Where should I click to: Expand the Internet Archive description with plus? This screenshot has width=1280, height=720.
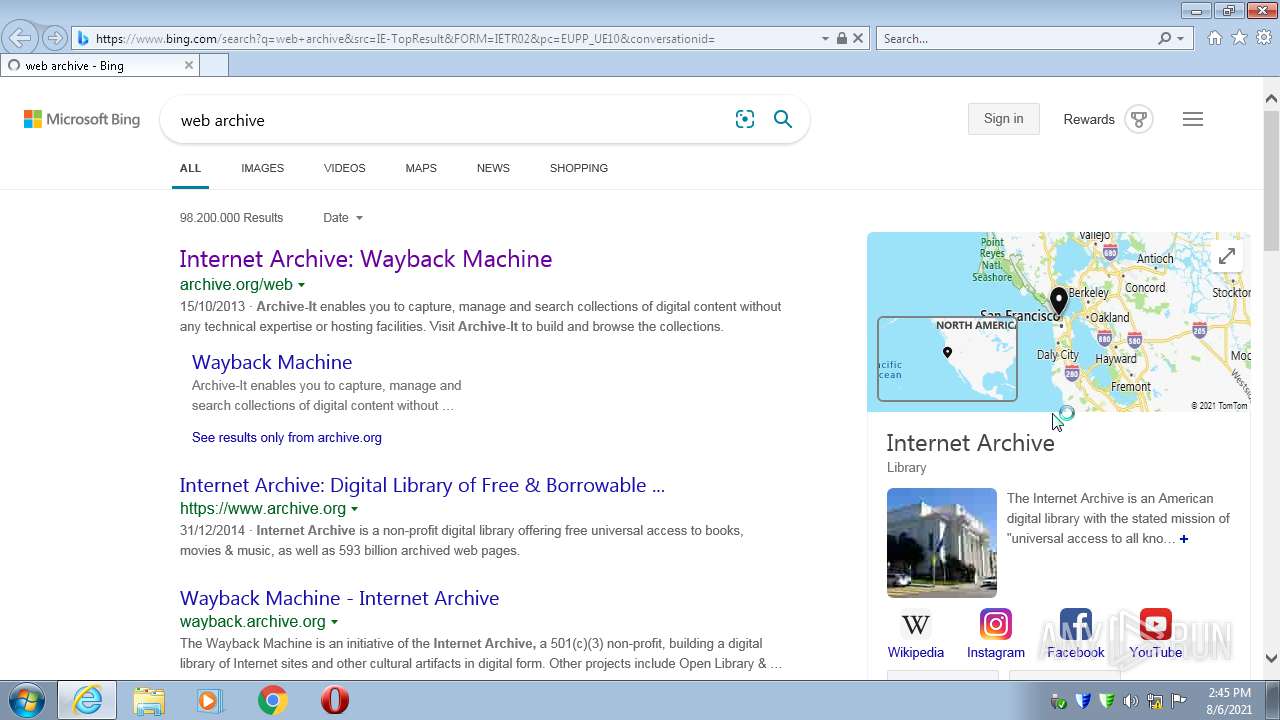point(1184,539)
